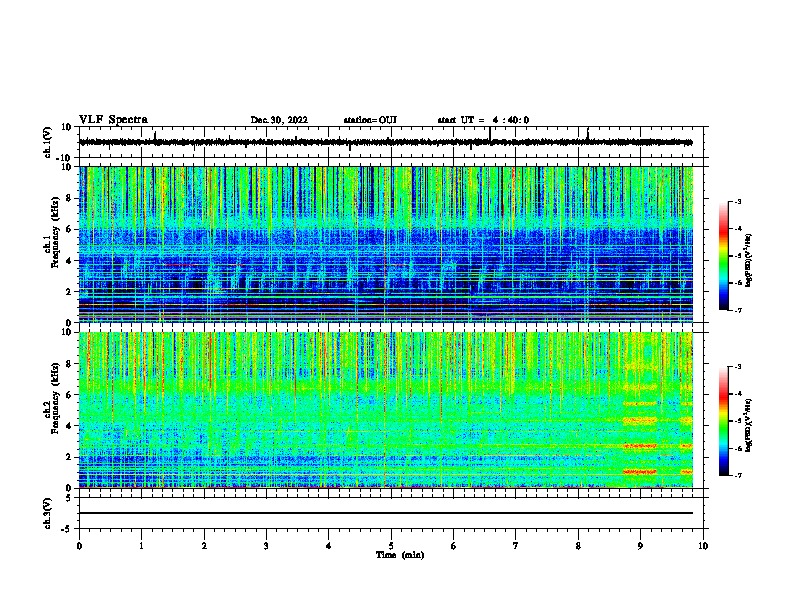This screenshot has height=612, width=792.
Task: Click the "-7" label on ch.1 color bar
Action: coord(738,310)
